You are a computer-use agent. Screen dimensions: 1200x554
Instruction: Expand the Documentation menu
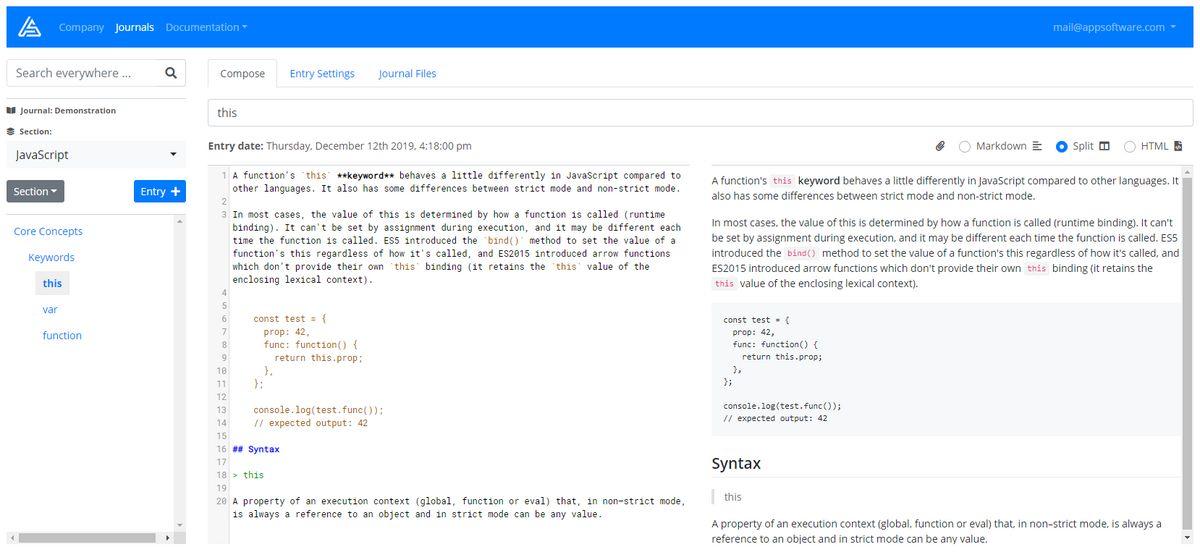[x=206, y=27]
